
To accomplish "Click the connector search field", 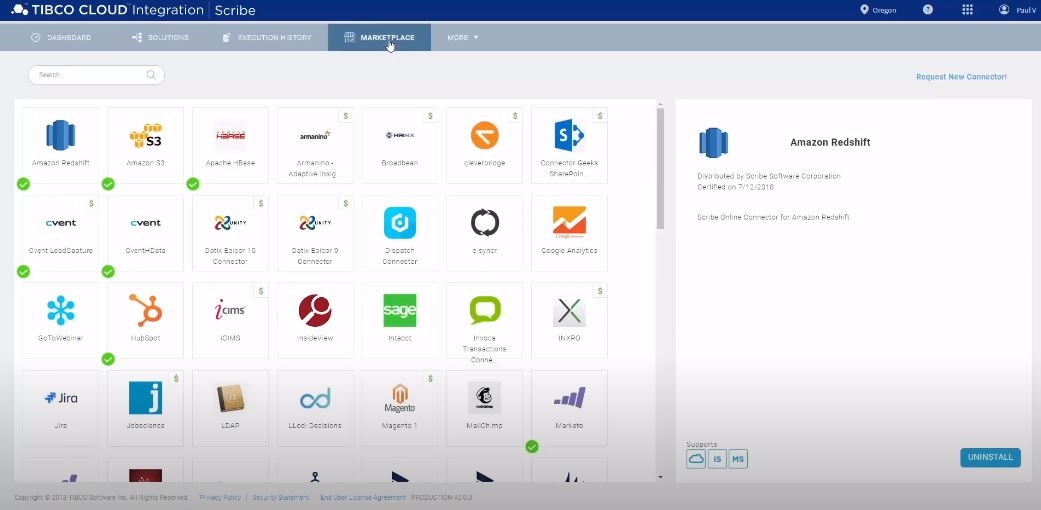I will [96, 75].
